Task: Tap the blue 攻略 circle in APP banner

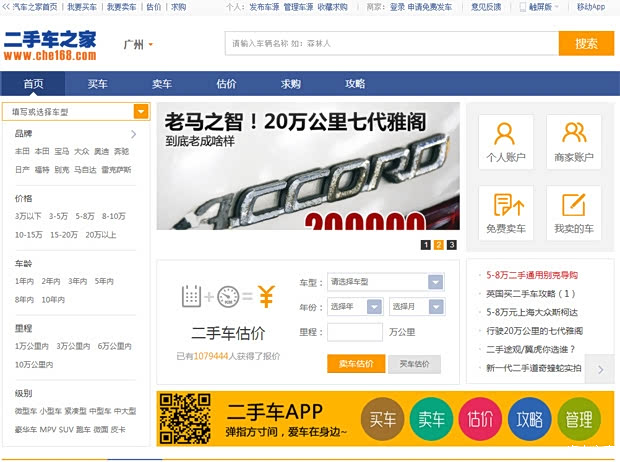Action: tap(529, 419)
